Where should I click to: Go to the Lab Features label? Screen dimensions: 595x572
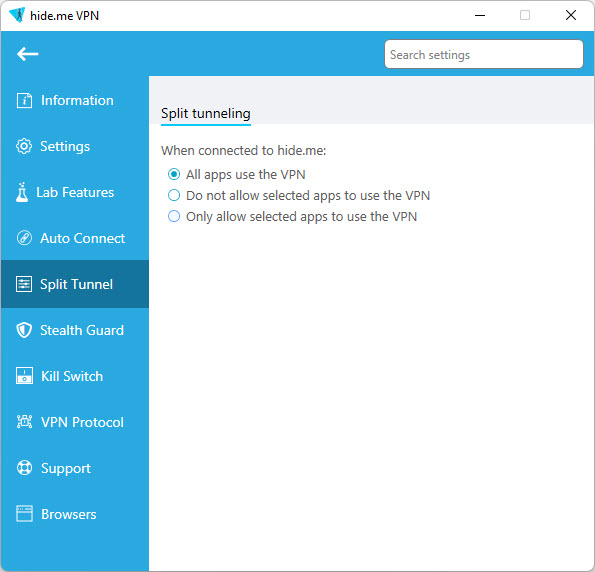coord(75,192)
